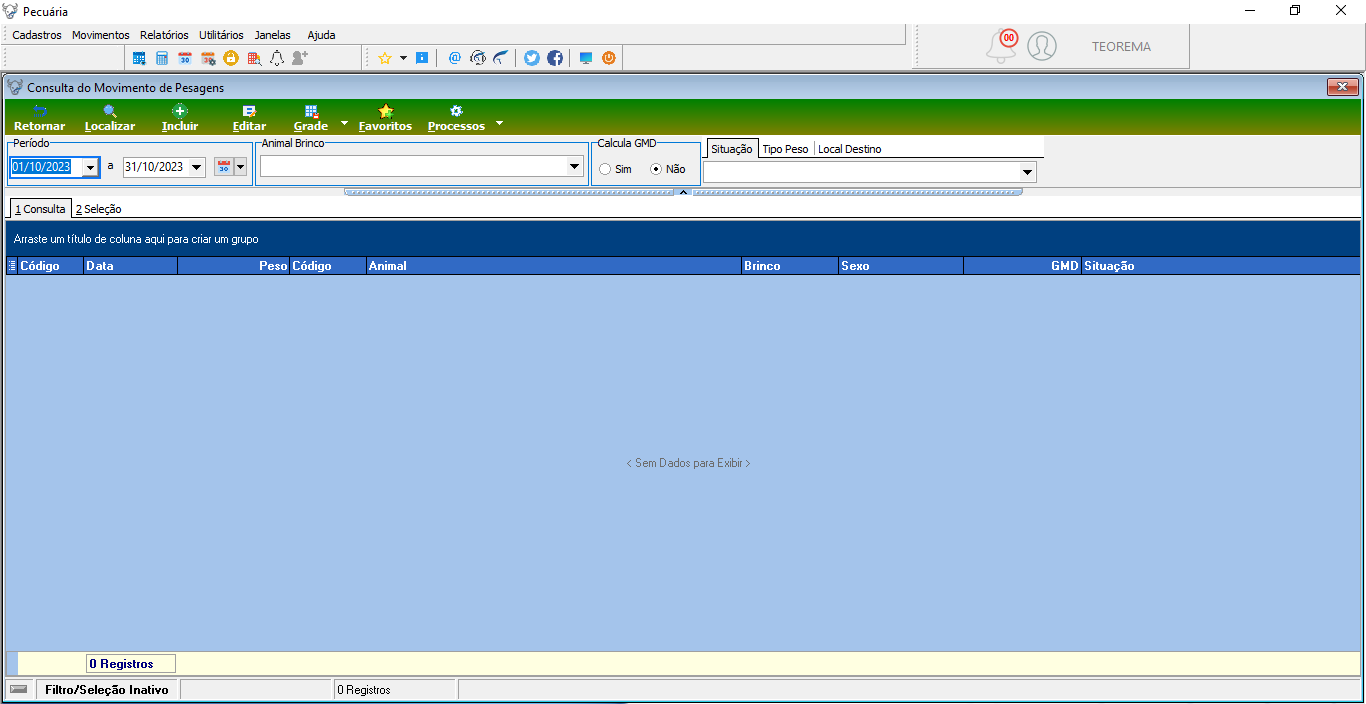
Task: Switch to the Local Destino tab
Action: point(850,149)
